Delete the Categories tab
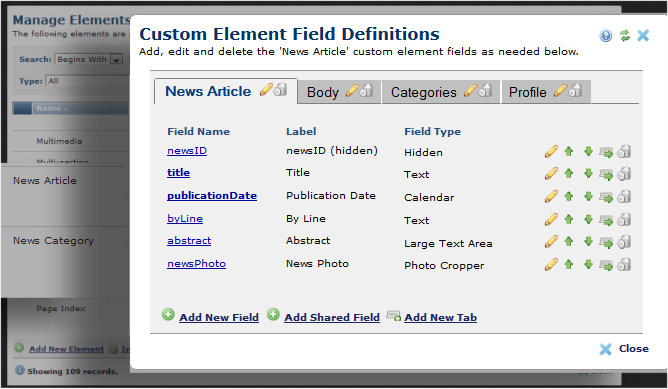Image resolution: width=668 pixels, height=389 pixels. (x=485, y=90)
